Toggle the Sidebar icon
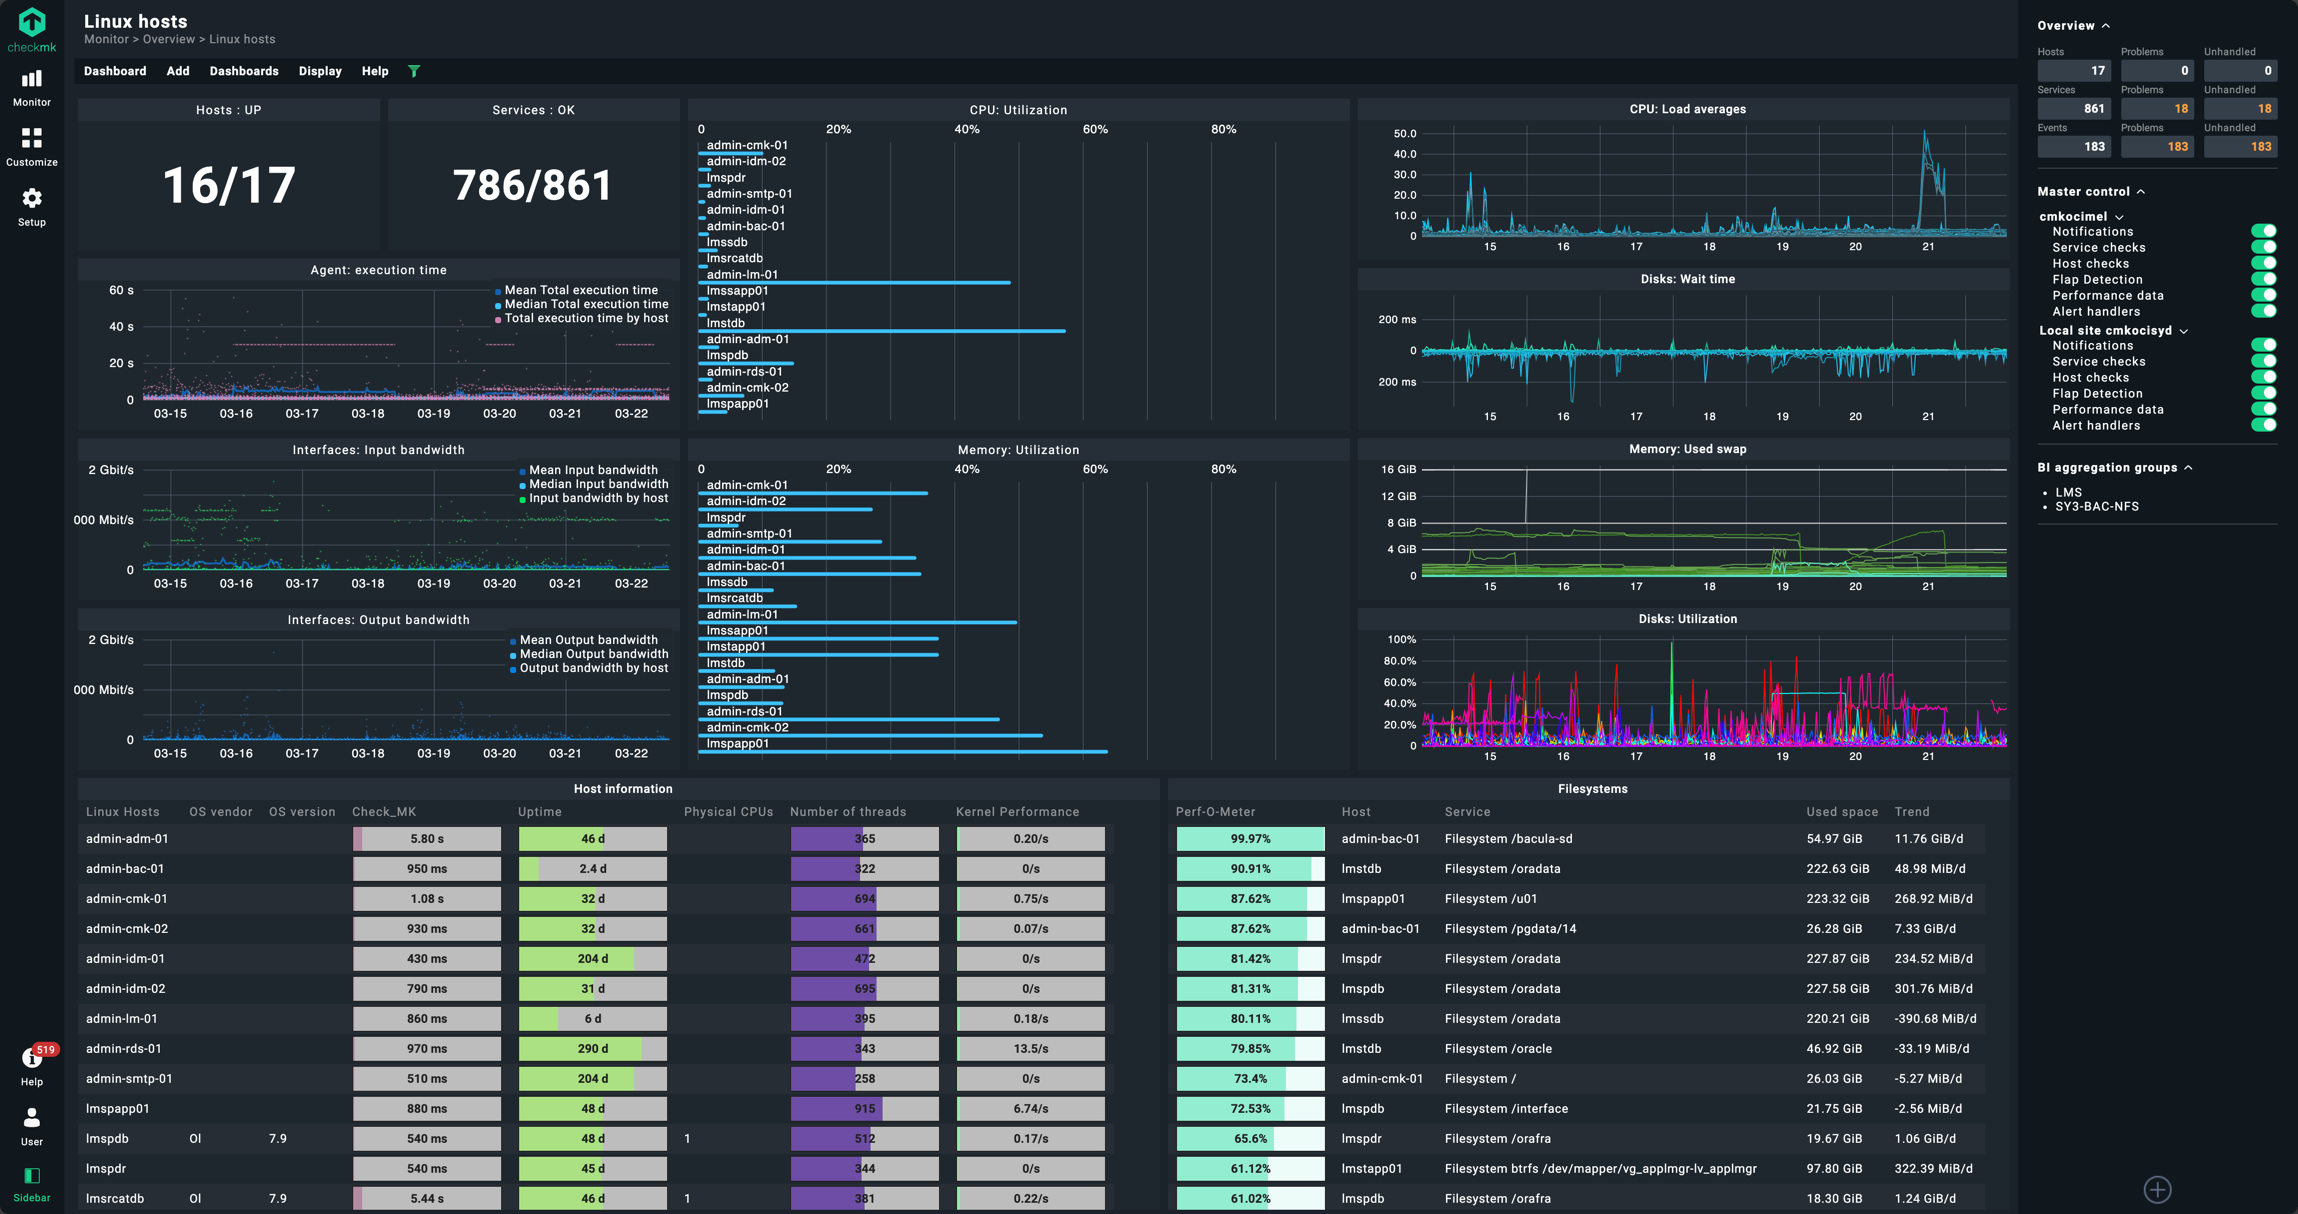Viewport: 2298px width, 1214px height. tap(32, 1183)
